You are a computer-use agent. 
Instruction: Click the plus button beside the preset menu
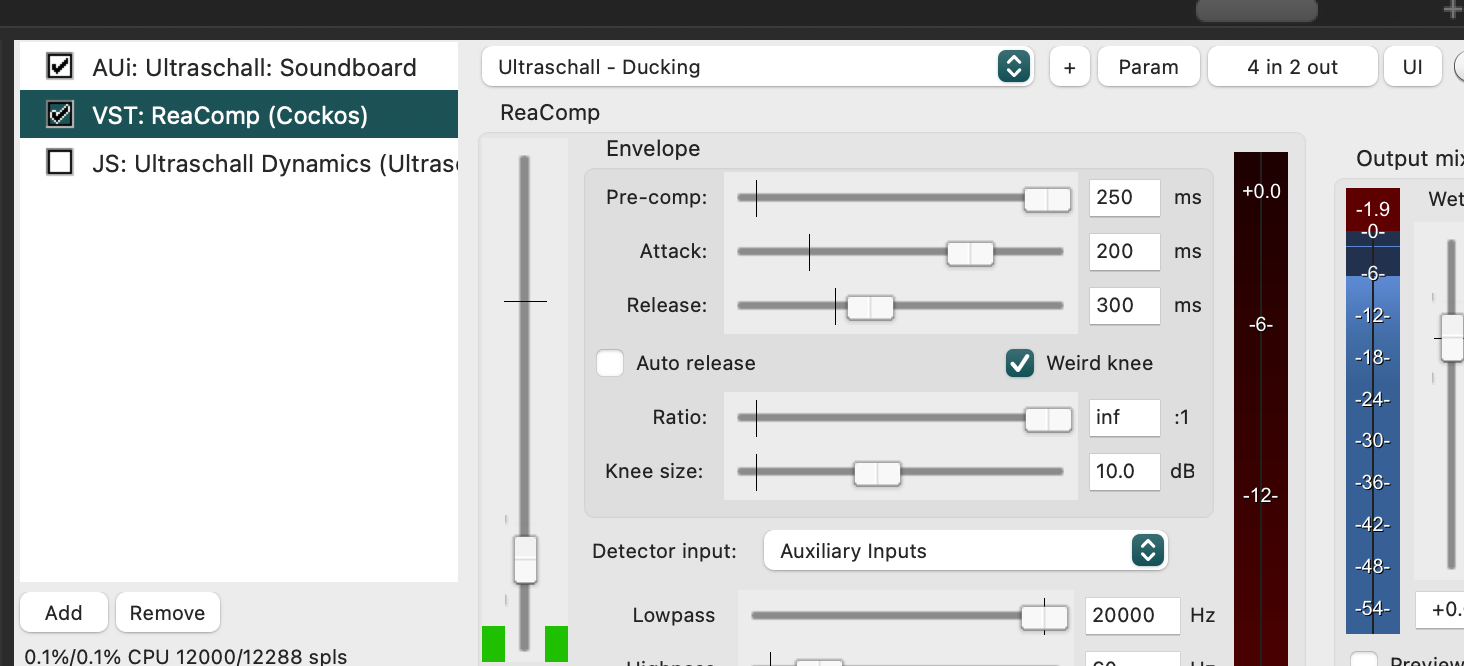pos(1069,67)
